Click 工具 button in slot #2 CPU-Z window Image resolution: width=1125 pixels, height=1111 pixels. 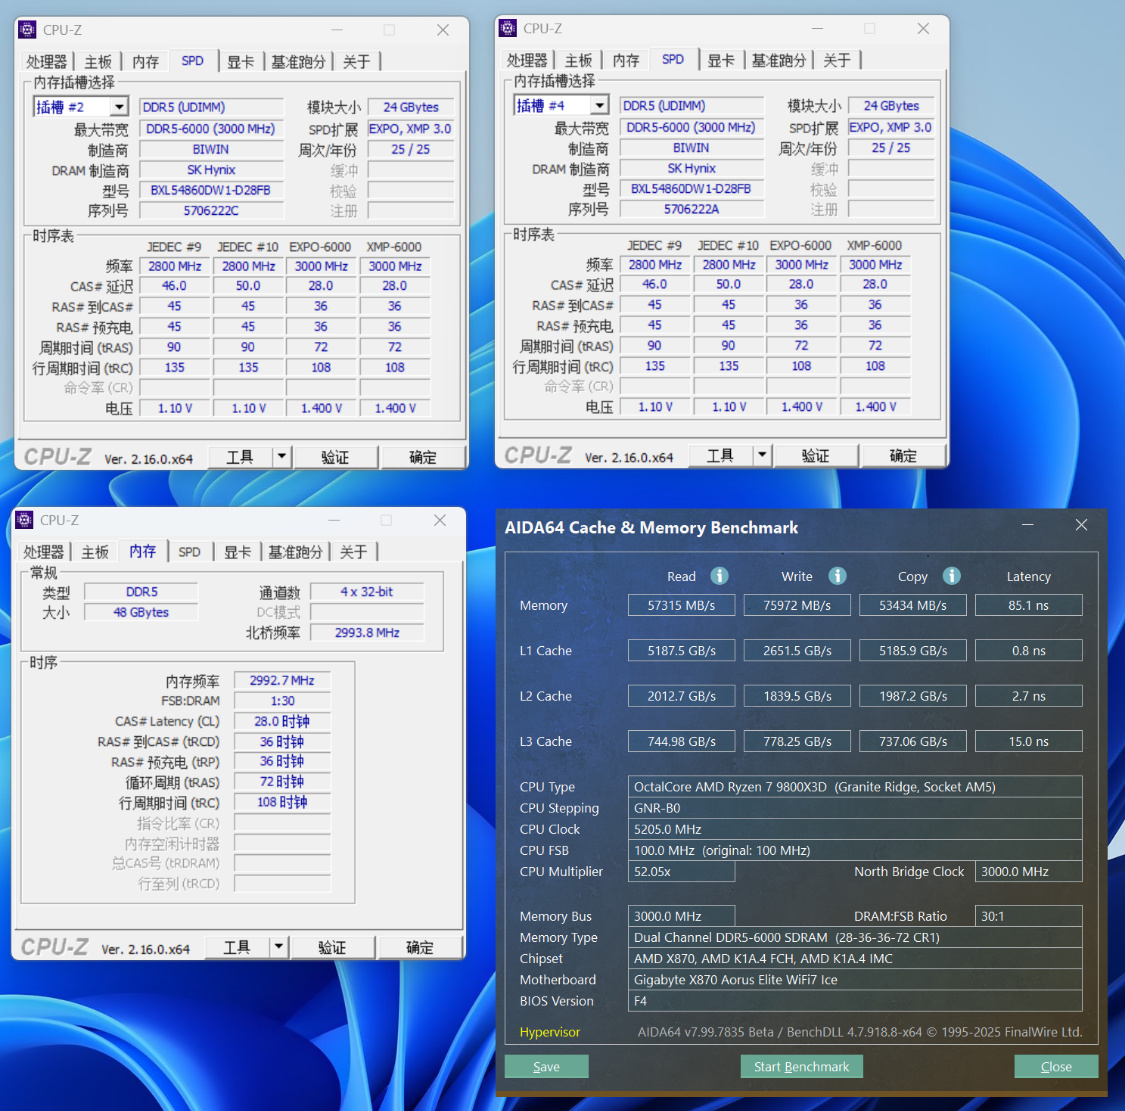tap(240, 457)
